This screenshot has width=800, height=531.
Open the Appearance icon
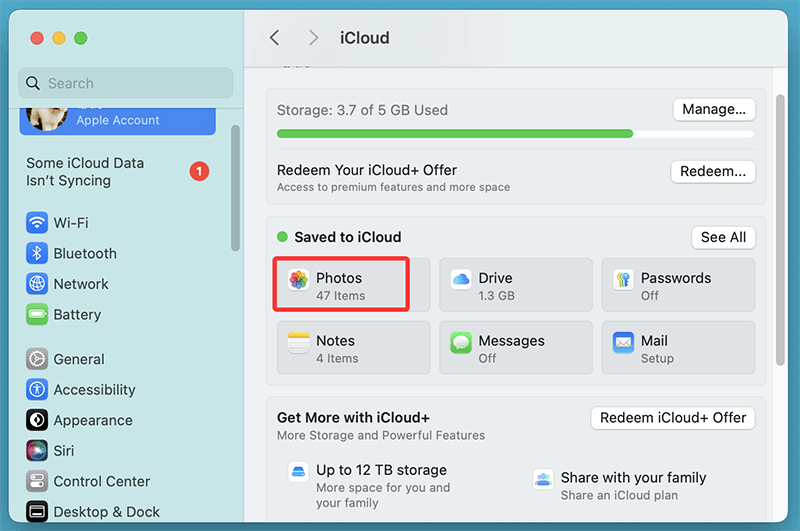(37, 420)
